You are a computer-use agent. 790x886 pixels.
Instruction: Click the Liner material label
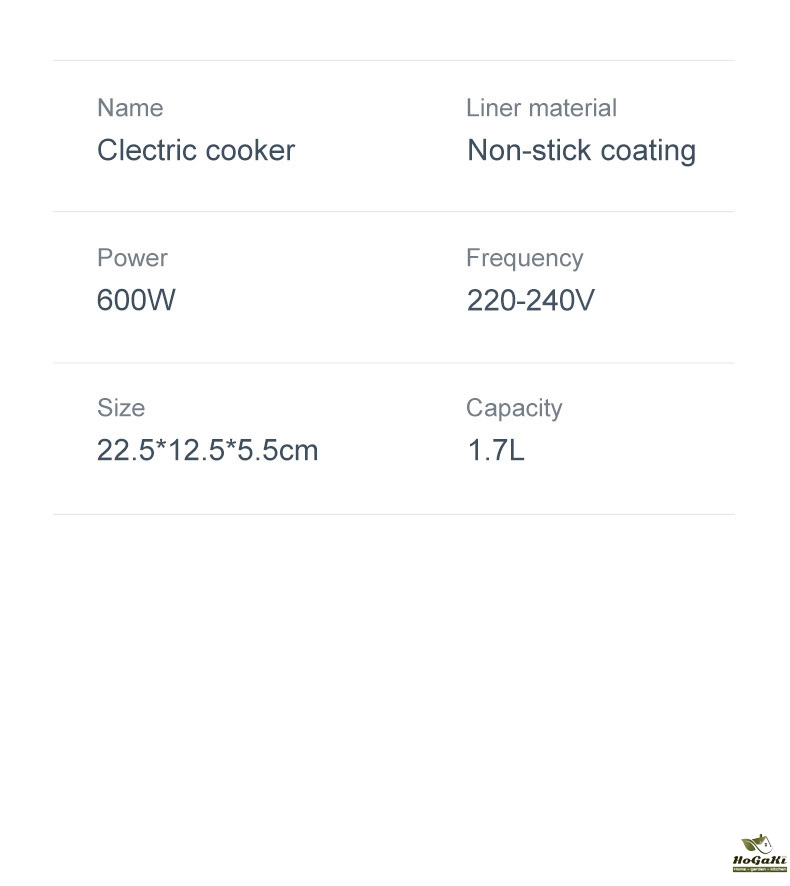(541, 108)
